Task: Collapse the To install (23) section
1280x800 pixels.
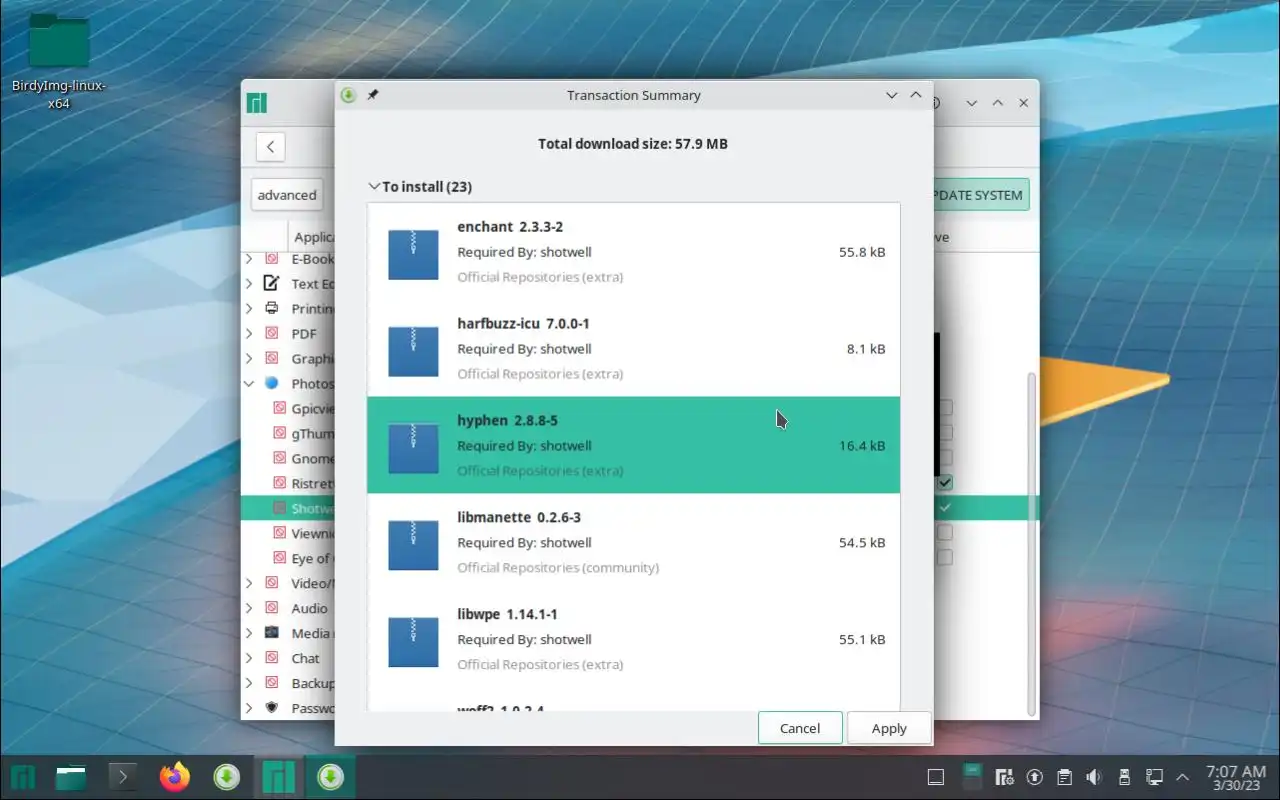Action: pyautogui.click(x=374, y=187)
